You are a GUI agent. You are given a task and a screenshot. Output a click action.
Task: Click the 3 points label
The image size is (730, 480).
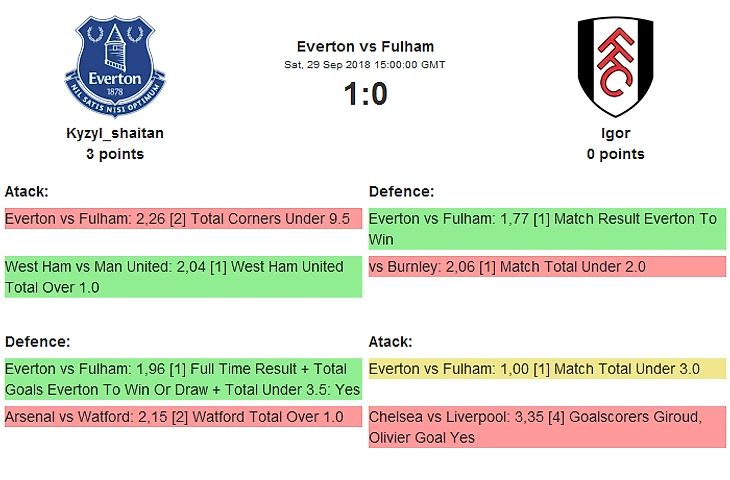tap(115, 154)
